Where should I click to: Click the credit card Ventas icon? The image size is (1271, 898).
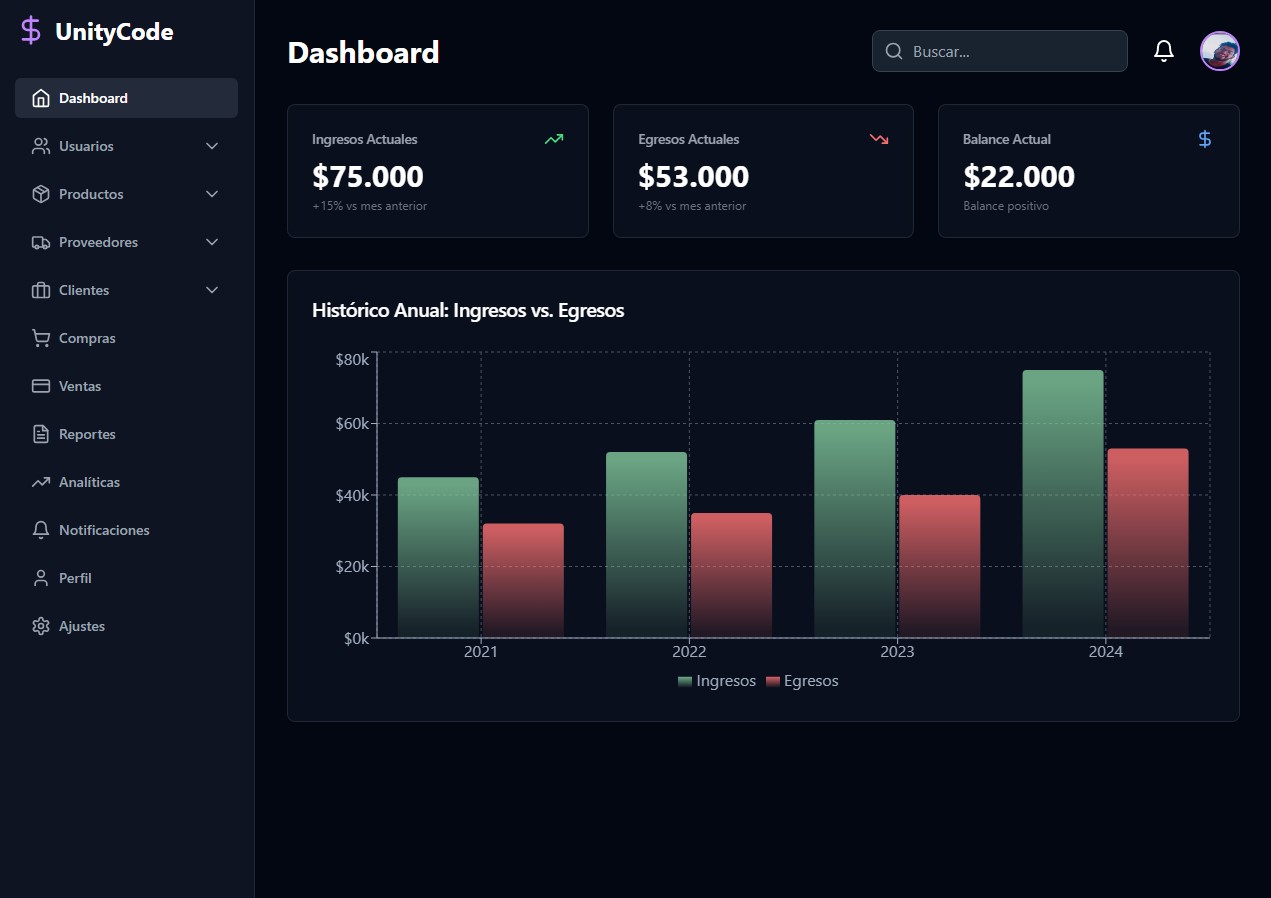[x=41, y=386]
